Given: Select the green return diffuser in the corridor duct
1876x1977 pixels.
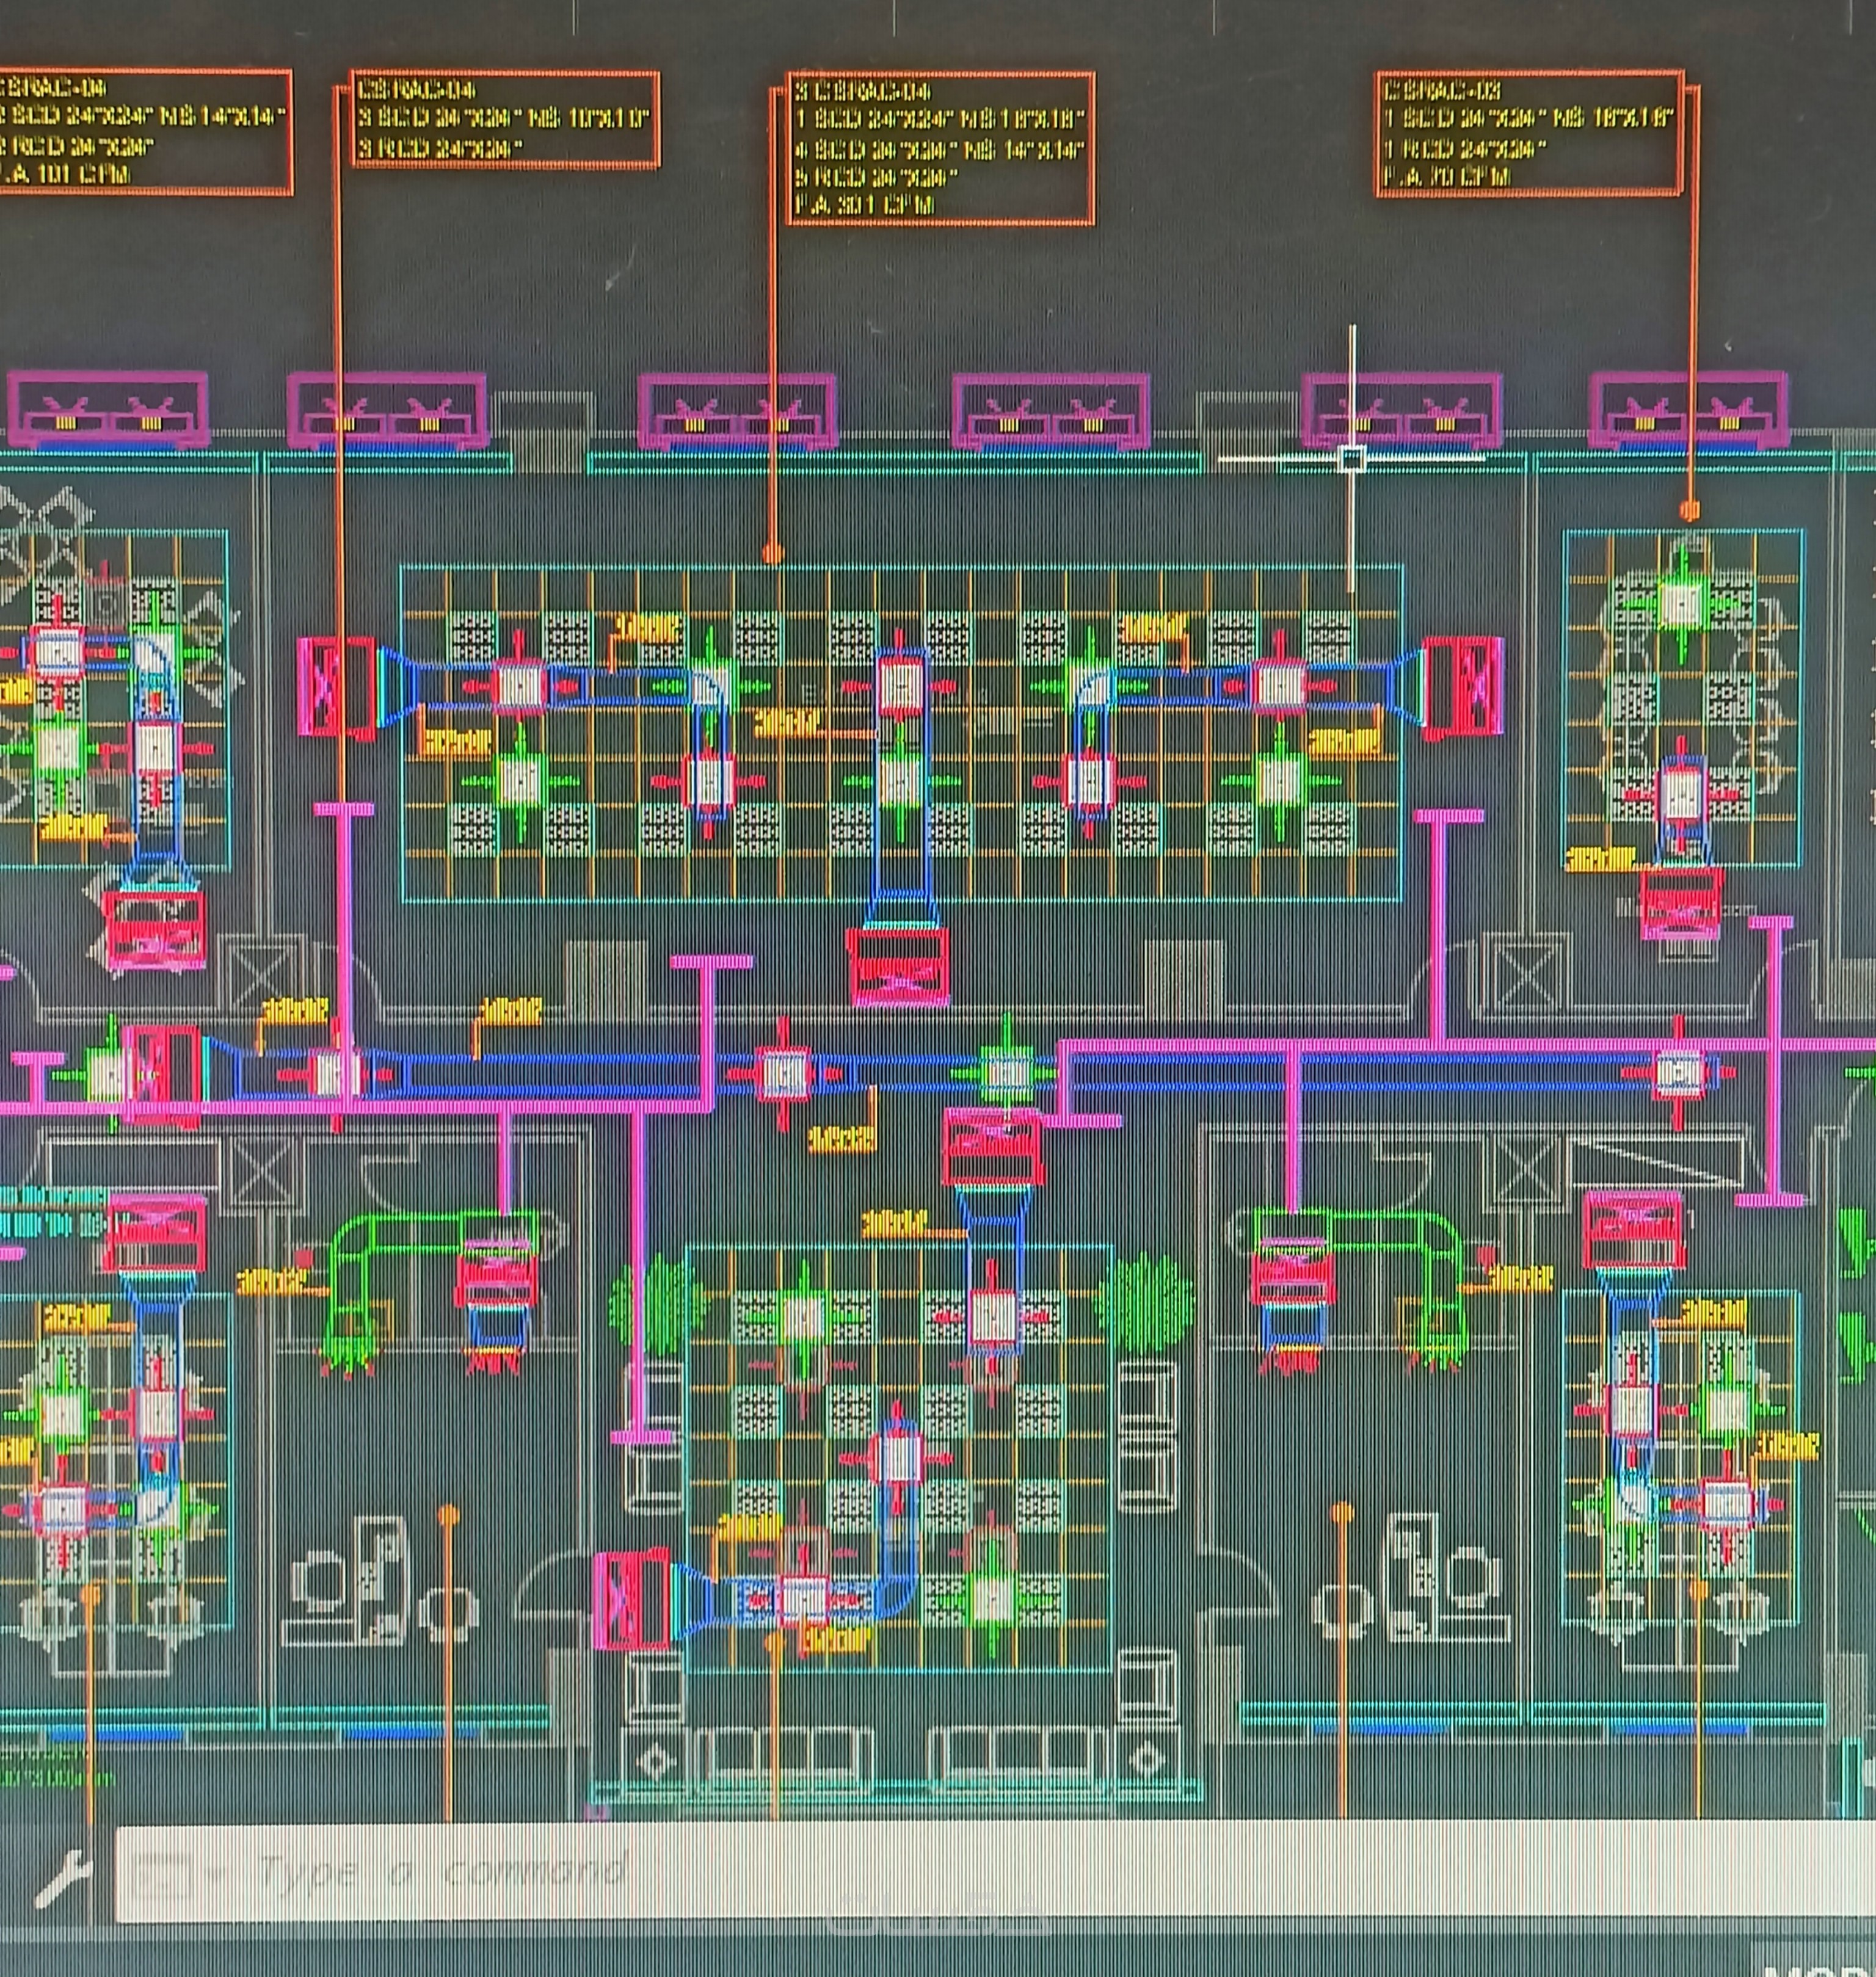Looking at the screenshot, I should coord(1006,1073).
